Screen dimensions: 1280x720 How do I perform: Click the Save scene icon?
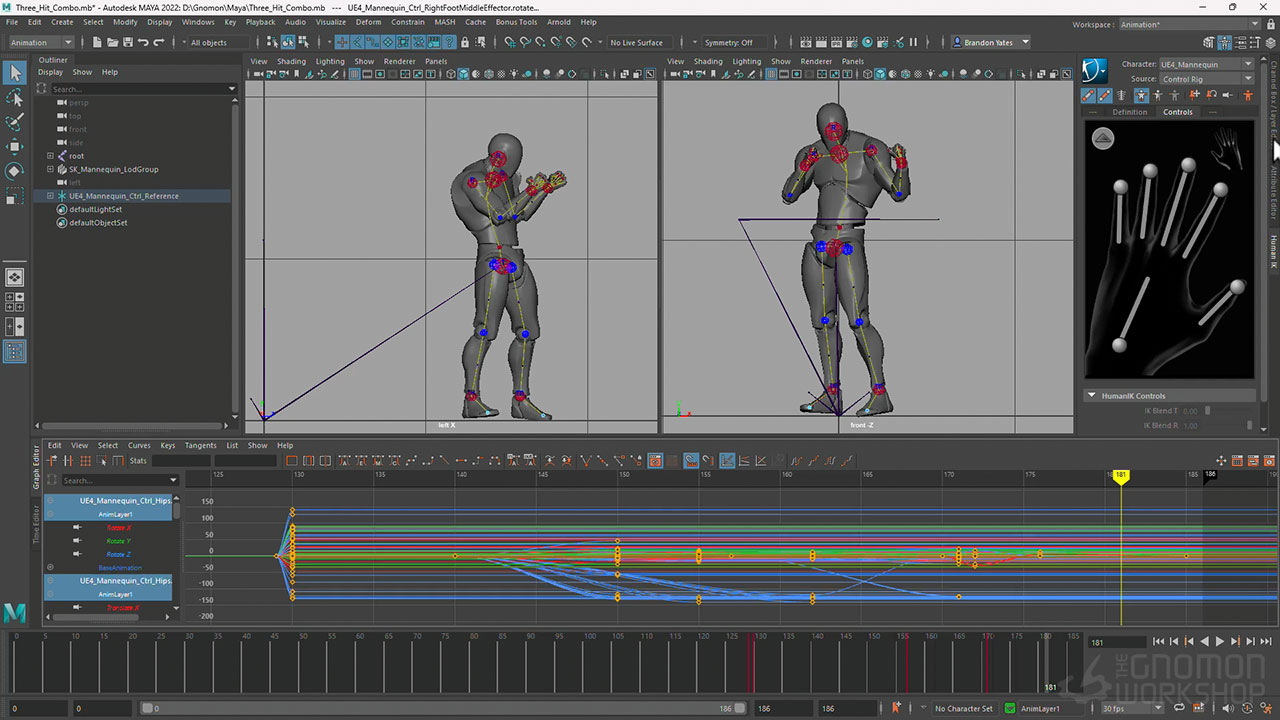click(x=126, y=43)
